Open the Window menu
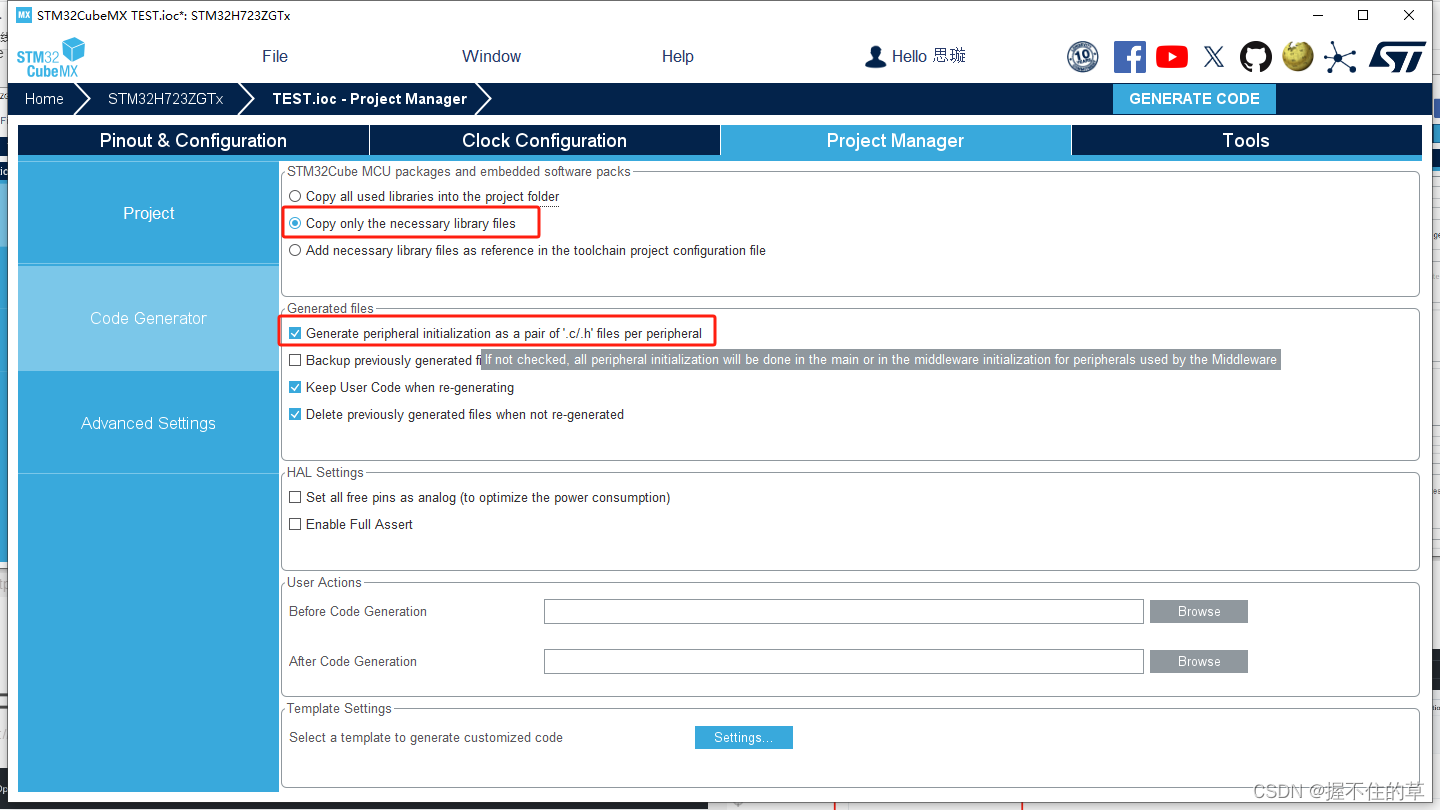1440x810 pixels. click(491, 56)
